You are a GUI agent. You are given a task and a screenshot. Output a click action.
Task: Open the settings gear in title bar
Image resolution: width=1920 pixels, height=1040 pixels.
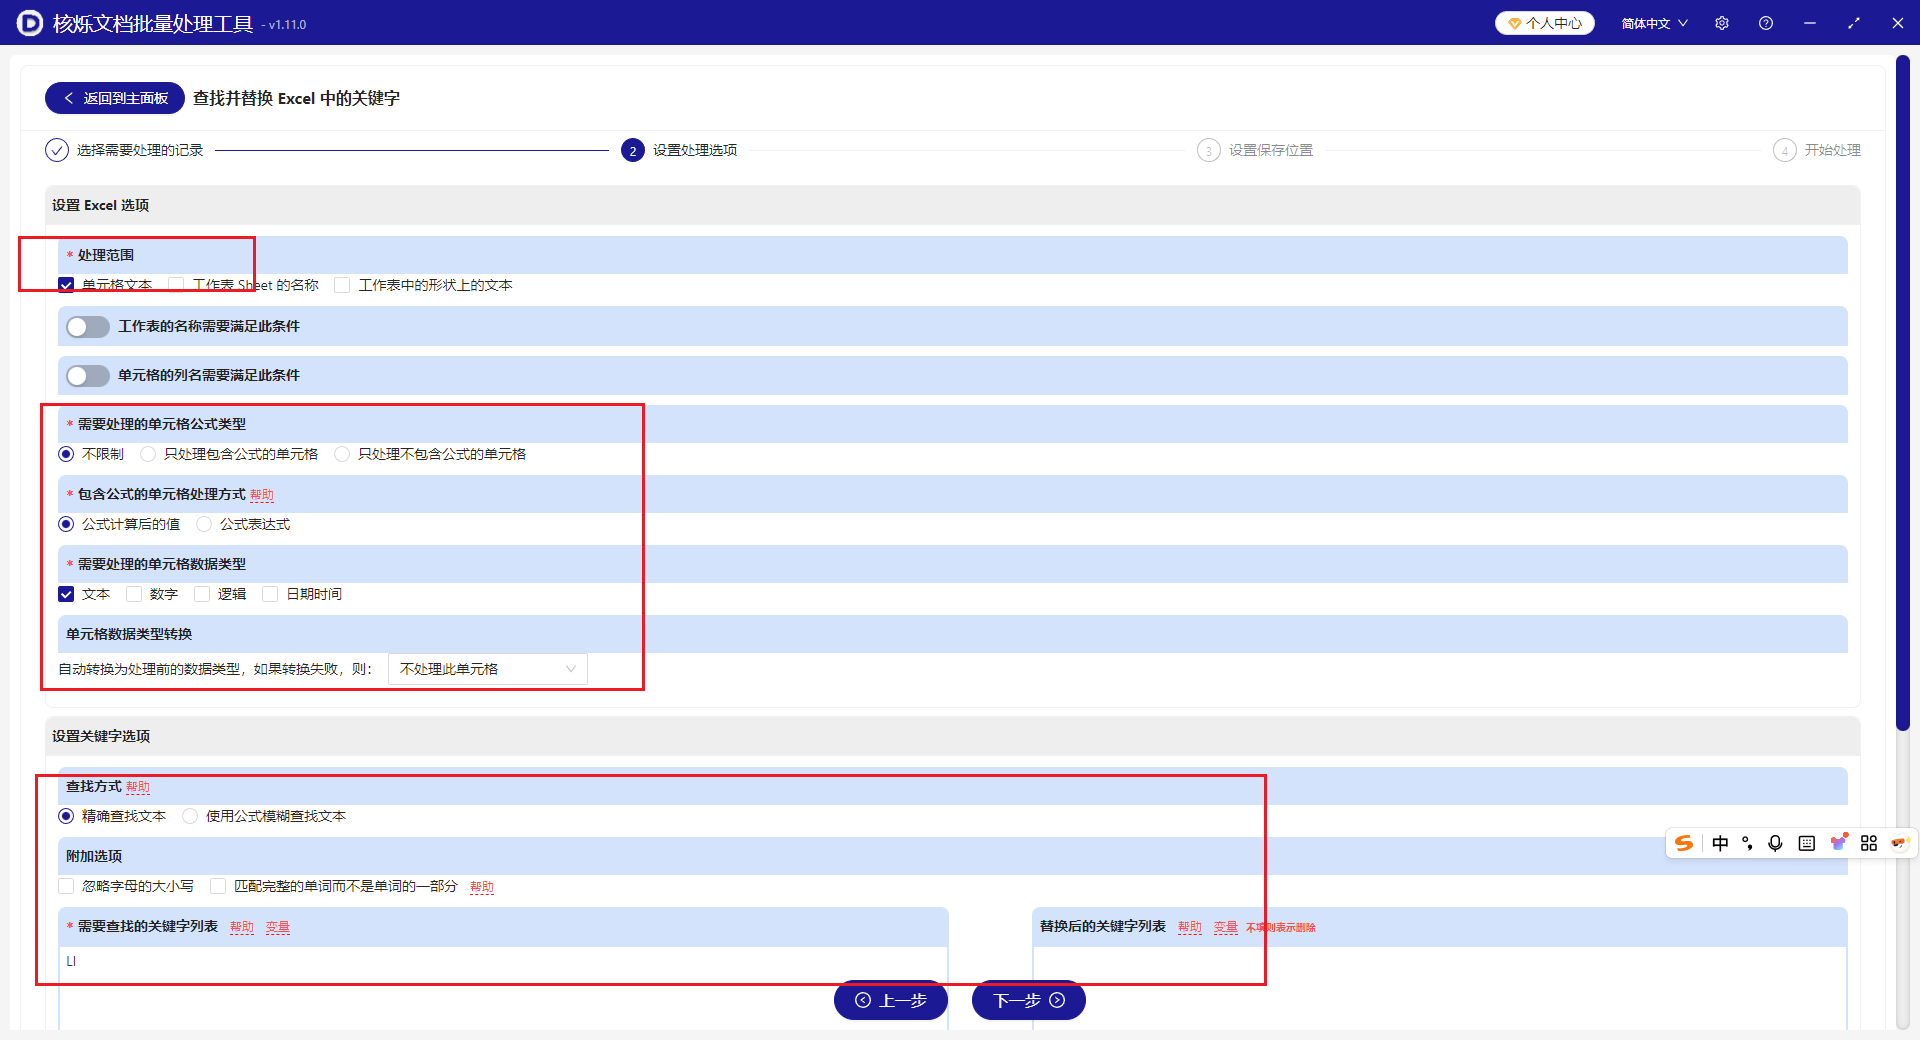tap(1721, 23)
